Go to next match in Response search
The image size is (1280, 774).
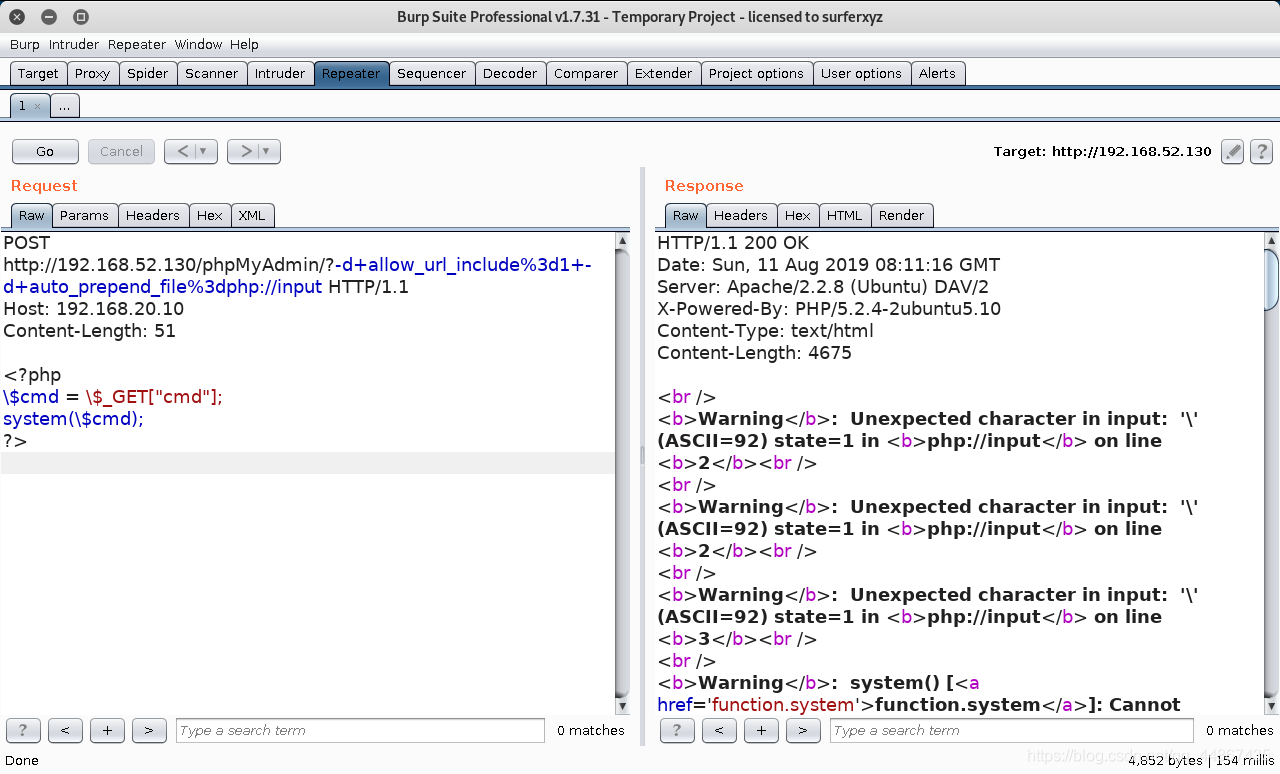[x=803, y=731]
